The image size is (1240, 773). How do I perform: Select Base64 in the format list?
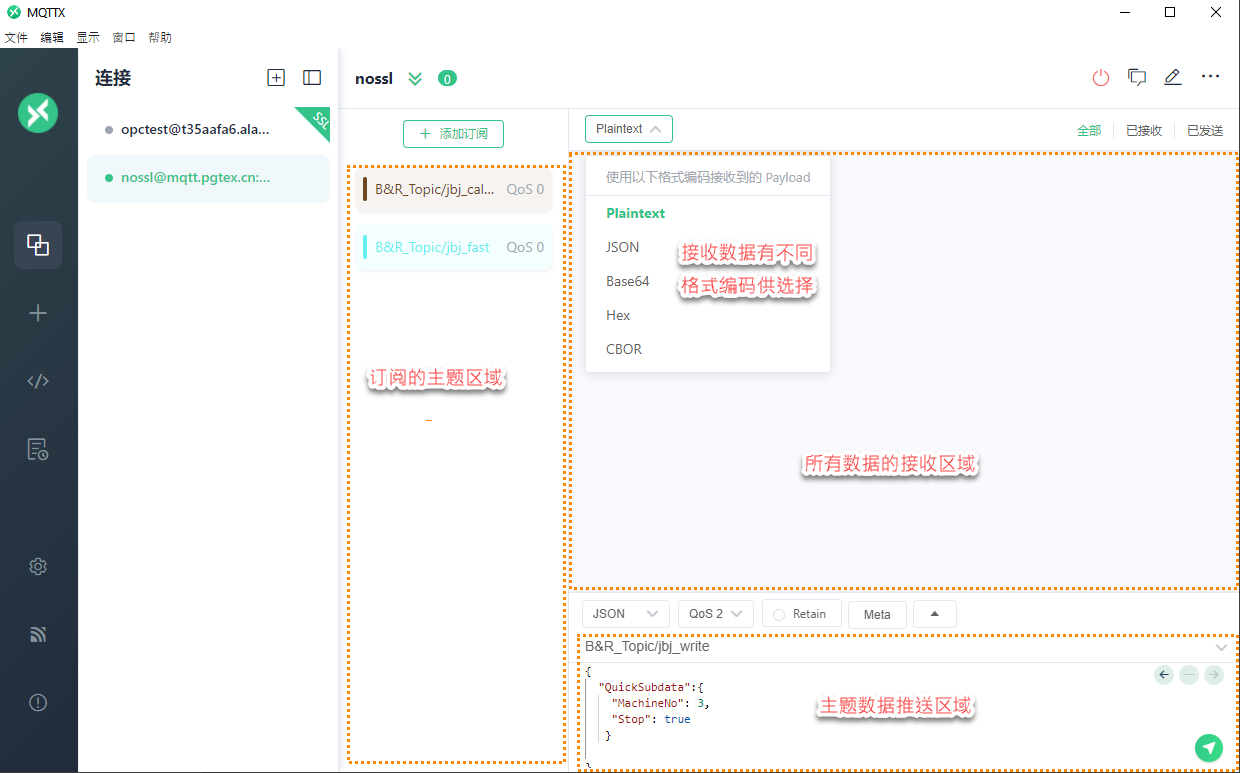627,281
